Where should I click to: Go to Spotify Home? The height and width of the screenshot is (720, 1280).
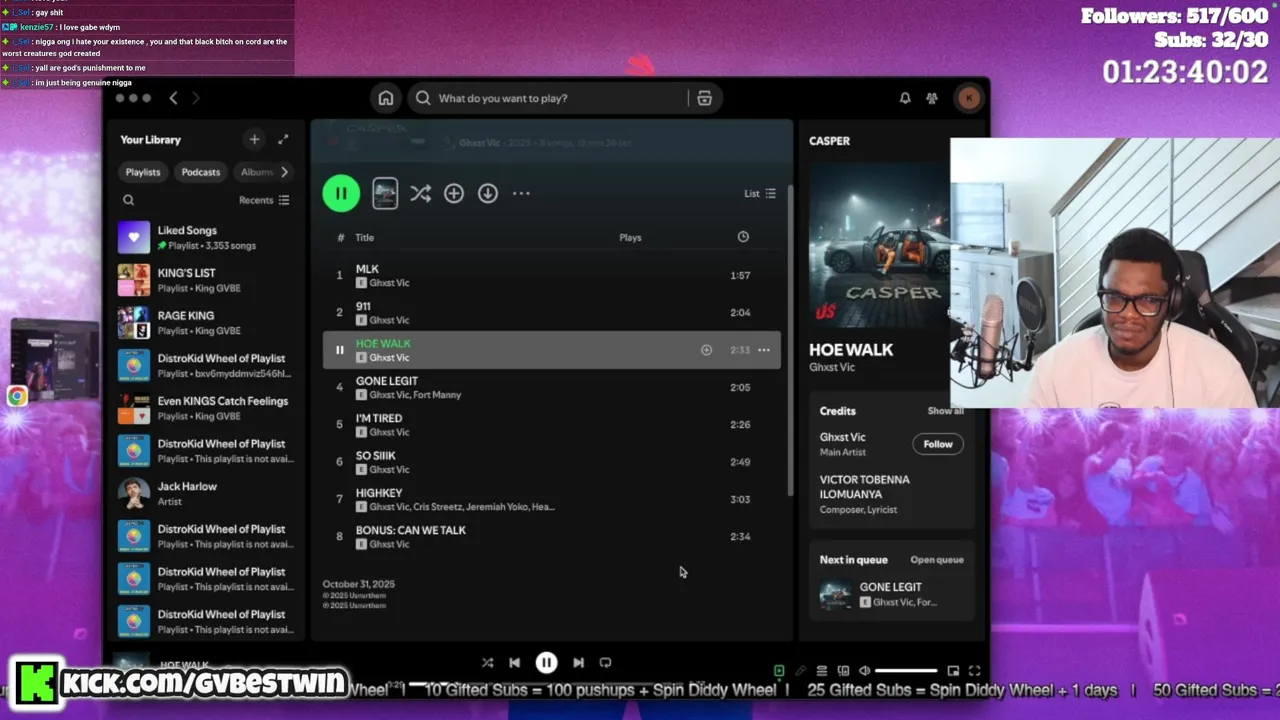pyautogui.click(x=385, y=98)
